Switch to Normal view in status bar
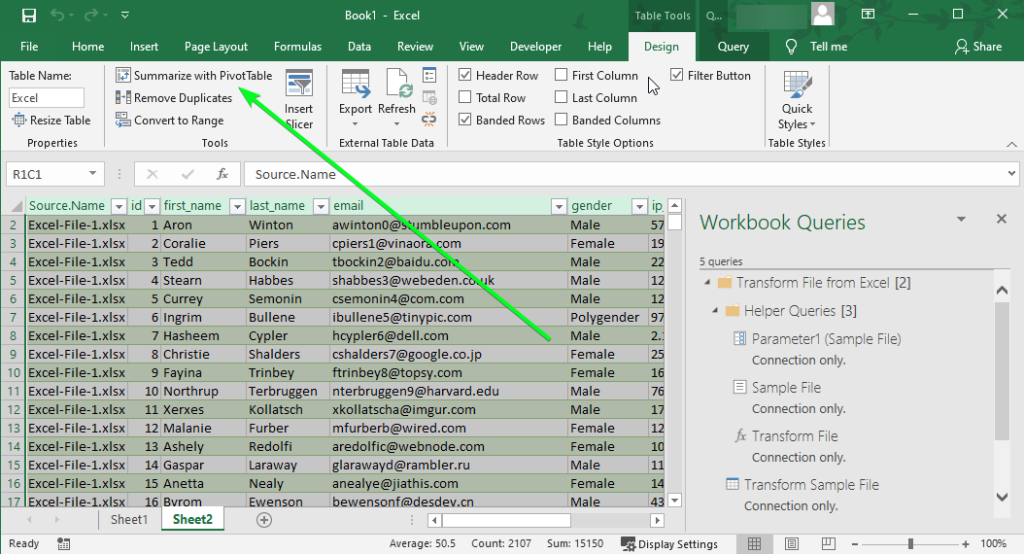This screenshot has width=1024, height=554. [754, 544]
